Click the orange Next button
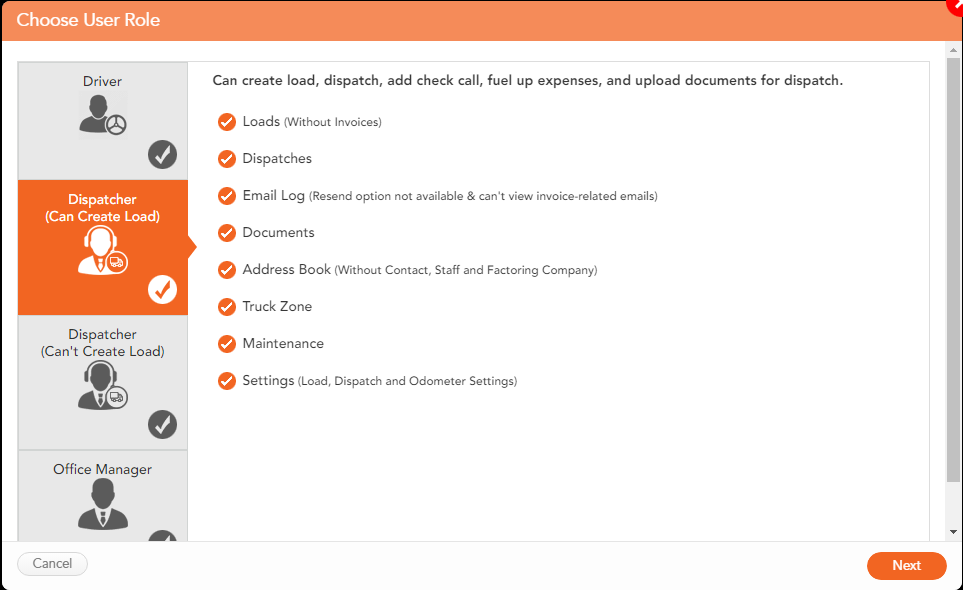 906,565
